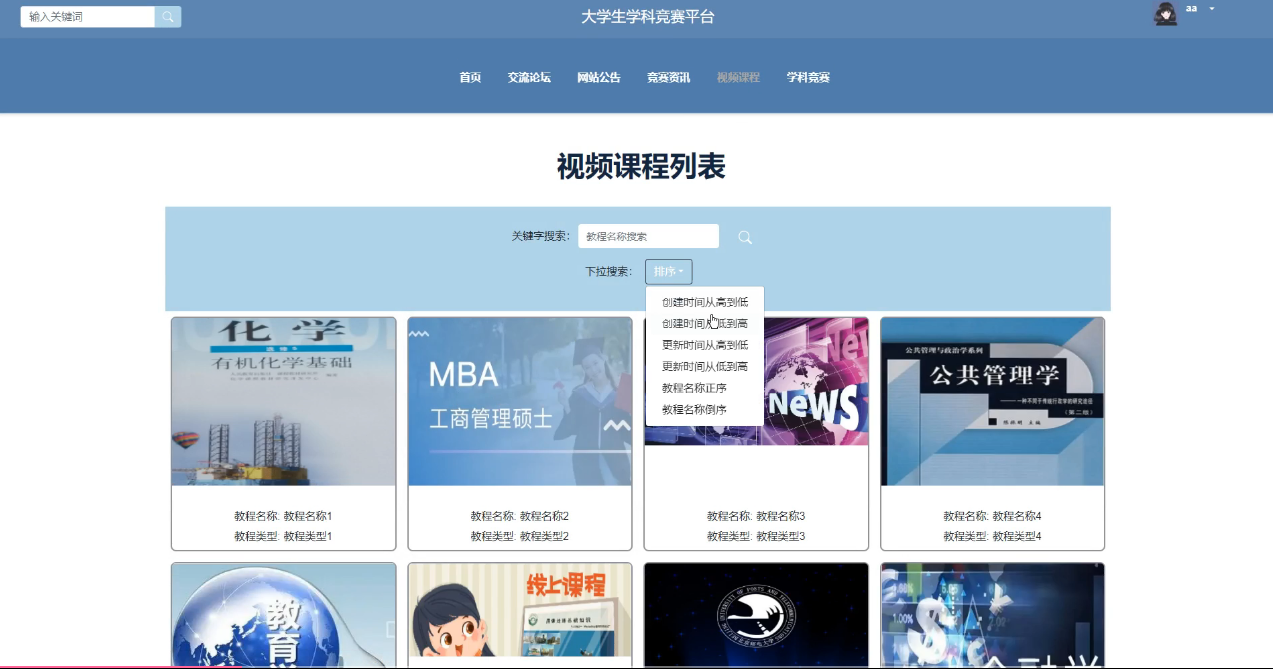1273x669 pixels.
Task: Click the 教程名称搜索 input field
Action: [x=648, y=236]
